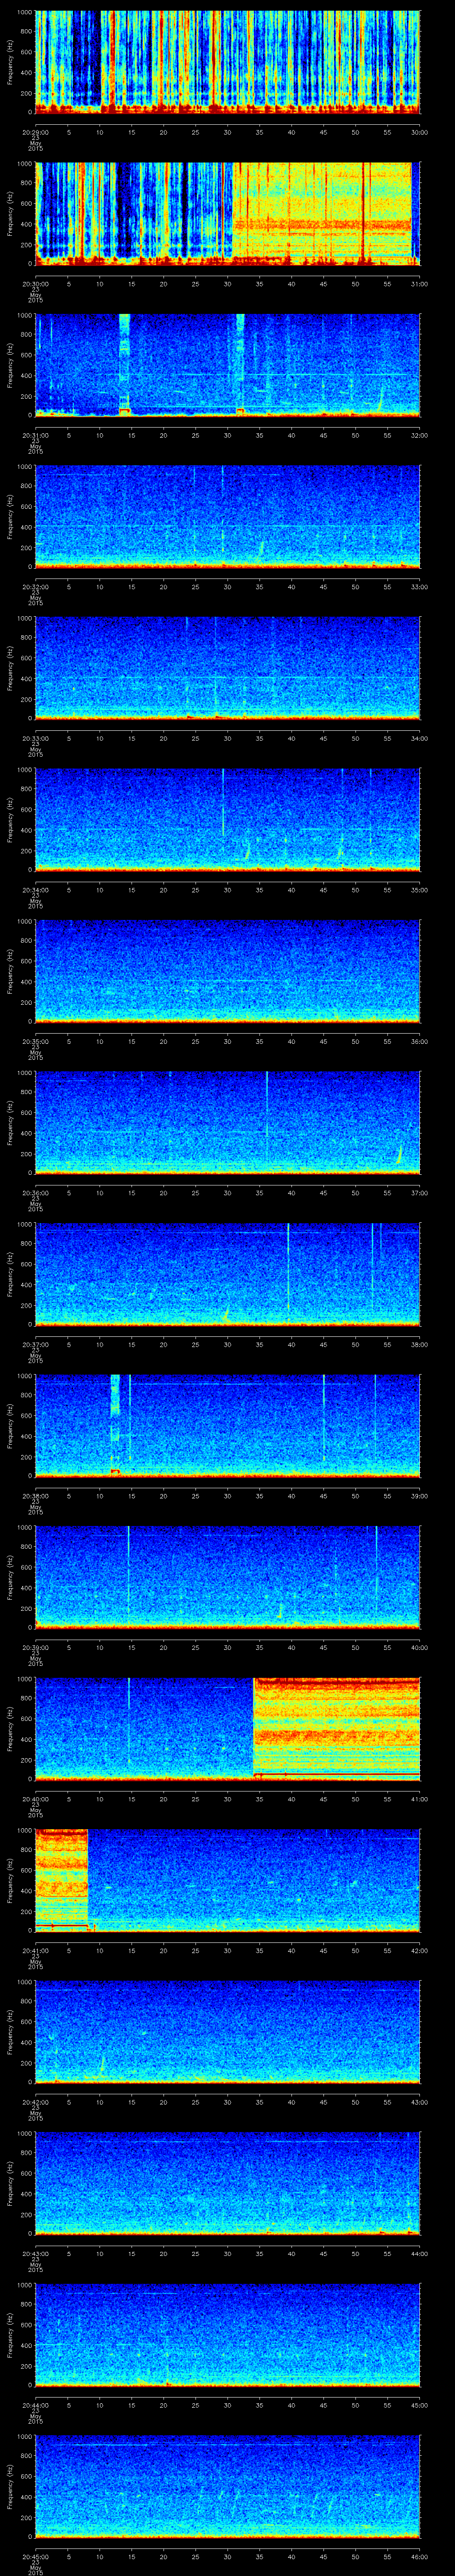This screenshot has height=2576, width=455.
Task: Select the spectrogram panel starting at 20:34:00
Action: click(x=228, y=820)
